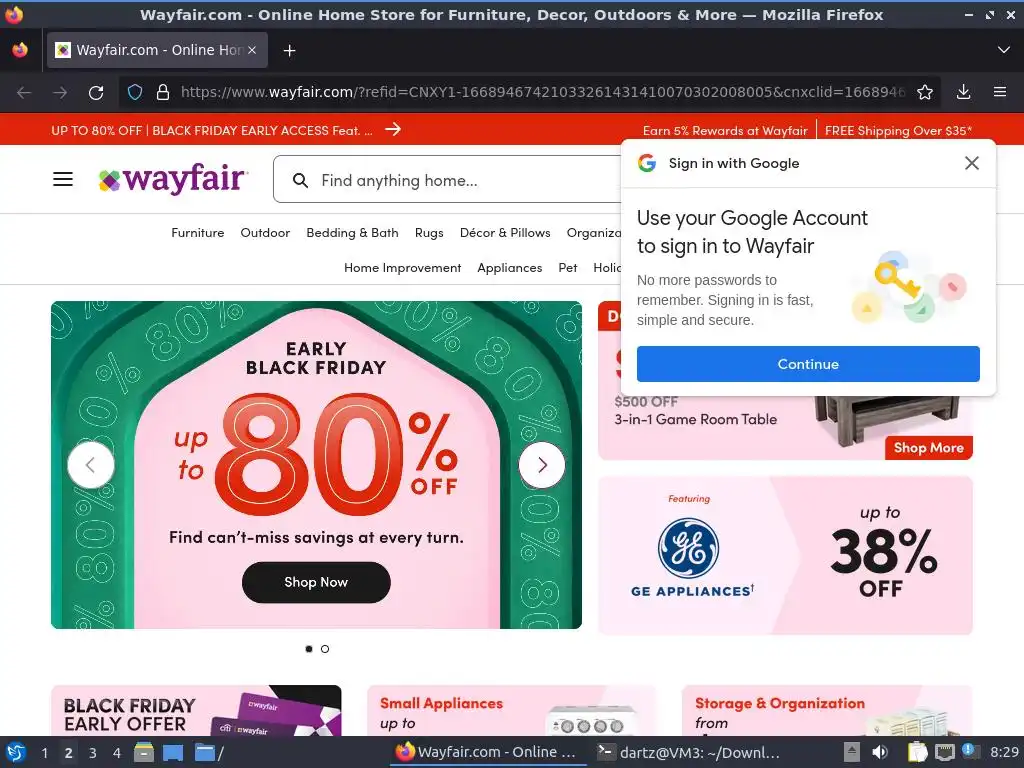Bookmark this page with the star

925,93
